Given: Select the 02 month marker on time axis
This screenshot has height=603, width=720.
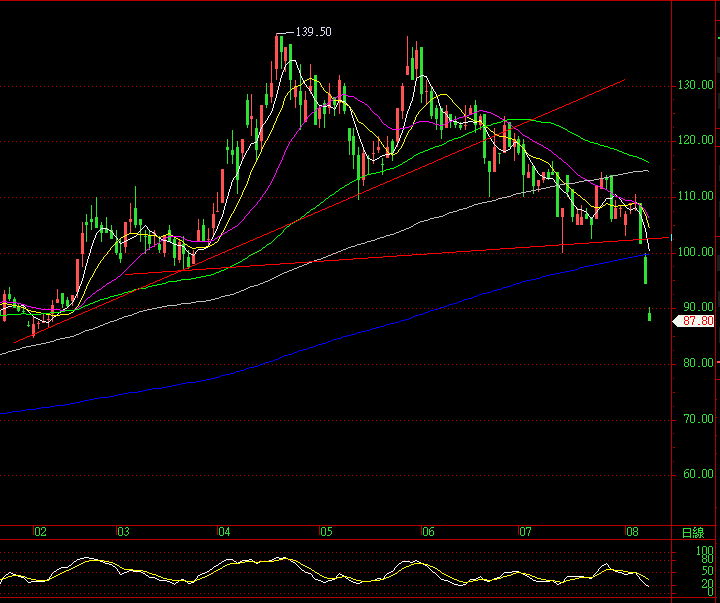Looking at the screenshot, I should [40, 532].
